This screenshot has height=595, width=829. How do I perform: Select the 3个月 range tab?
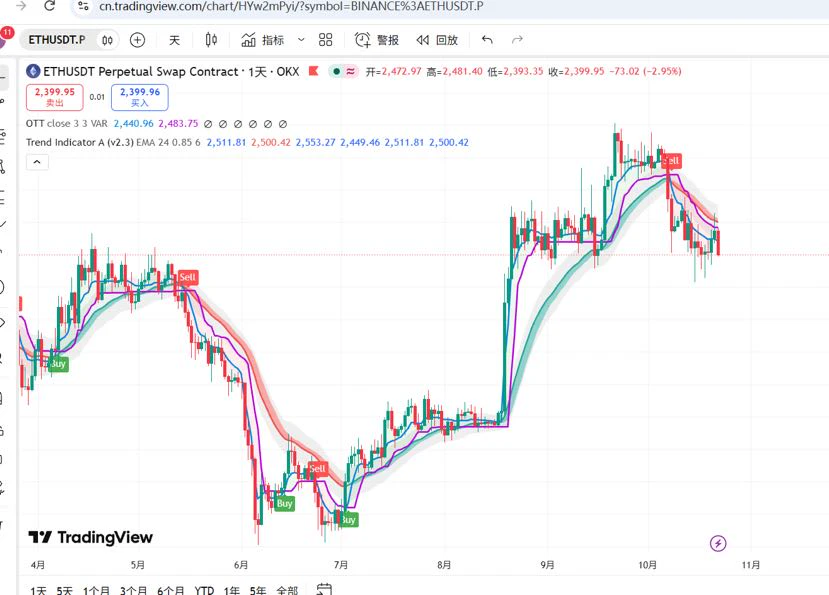click(x=133, y=590)
